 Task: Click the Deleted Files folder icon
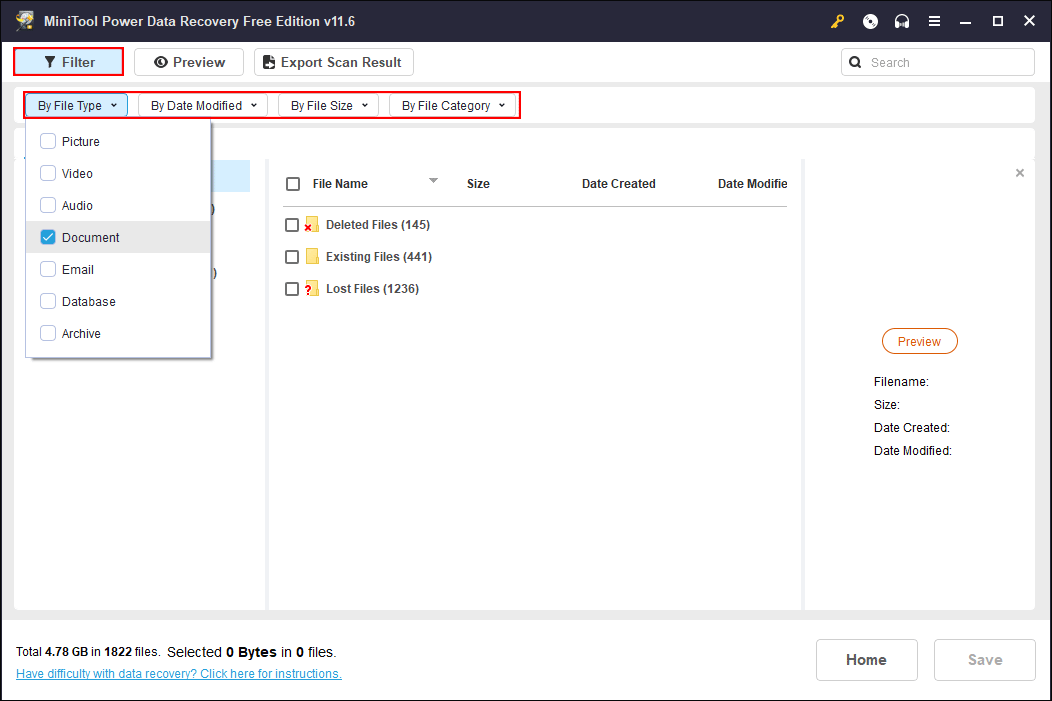coord(312,225)
